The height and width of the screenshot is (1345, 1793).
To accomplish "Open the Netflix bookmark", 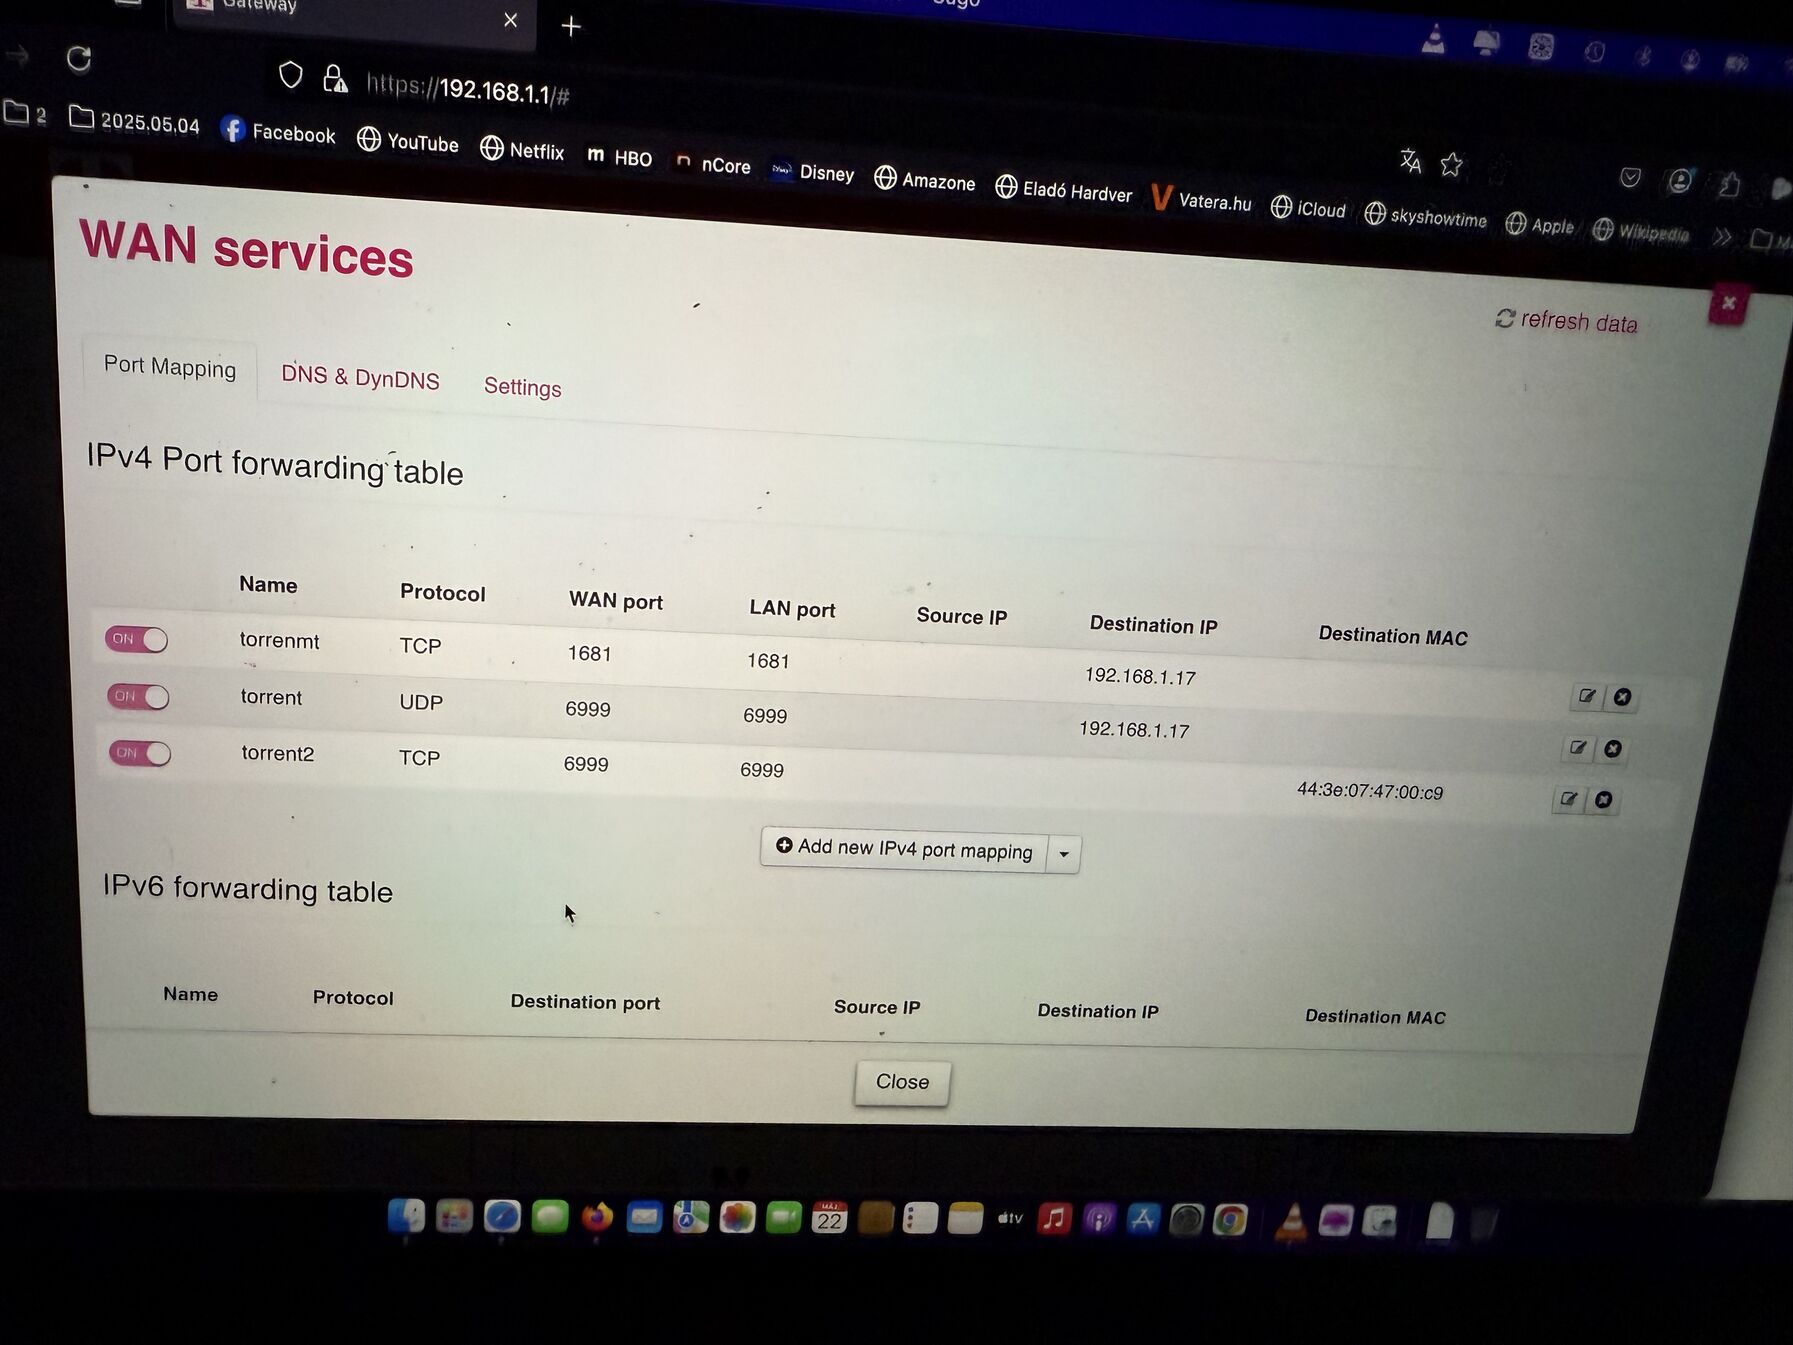I will coord(522,150).
